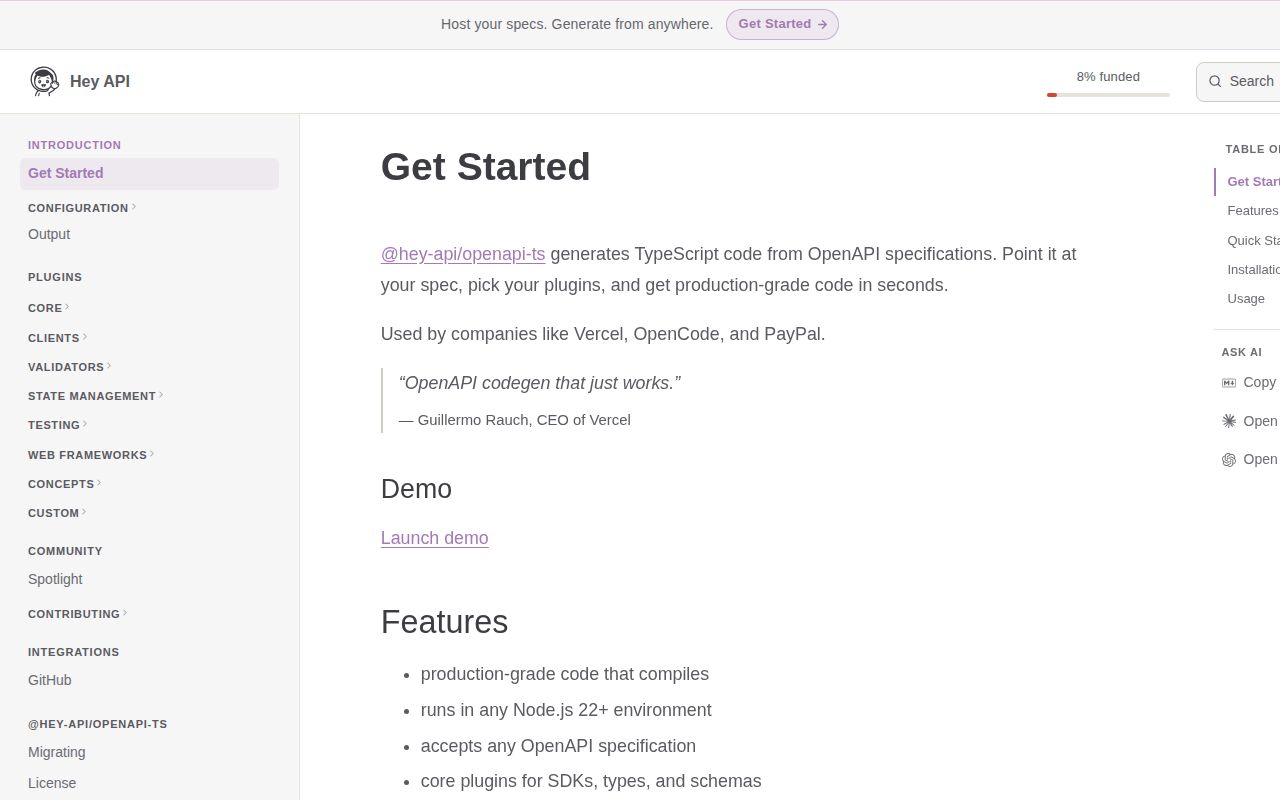Click "accepts any OpenAPI specification" bullet
This screenshot has width=1280, height=800.
(558, 746)
